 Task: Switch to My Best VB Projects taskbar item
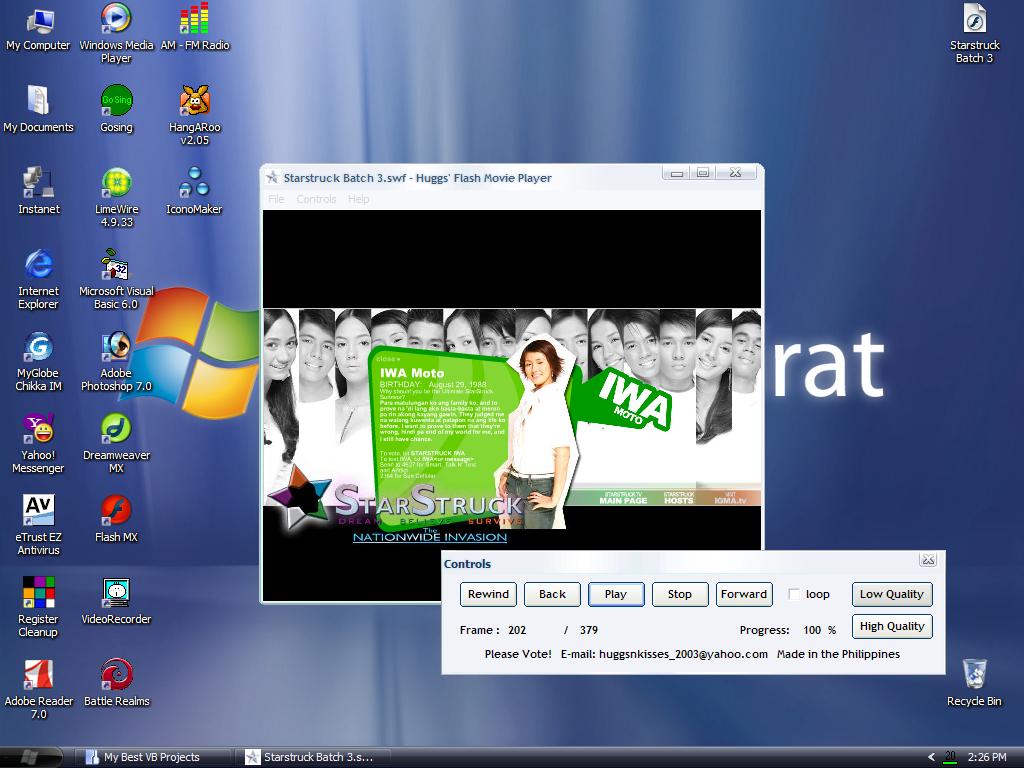(152, 757)
